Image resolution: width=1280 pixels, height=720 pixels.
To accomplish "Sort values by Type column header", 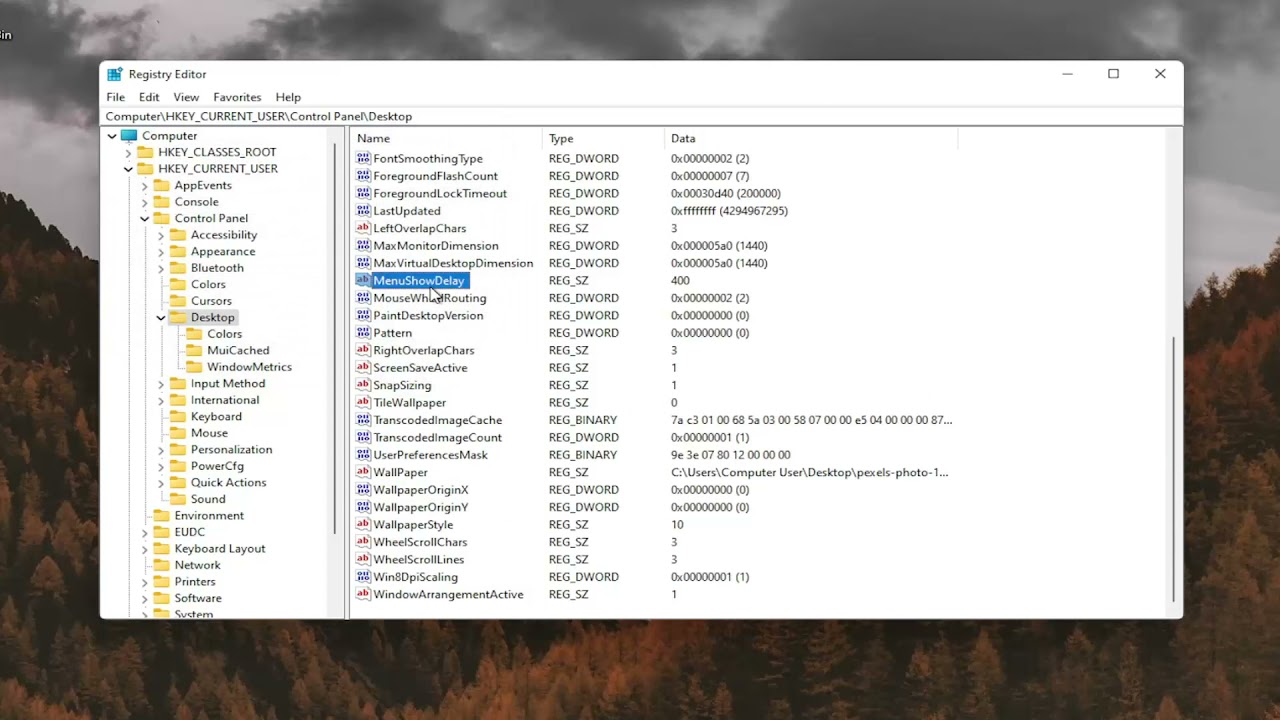I will pyautogui.click(x=604, y=138).
